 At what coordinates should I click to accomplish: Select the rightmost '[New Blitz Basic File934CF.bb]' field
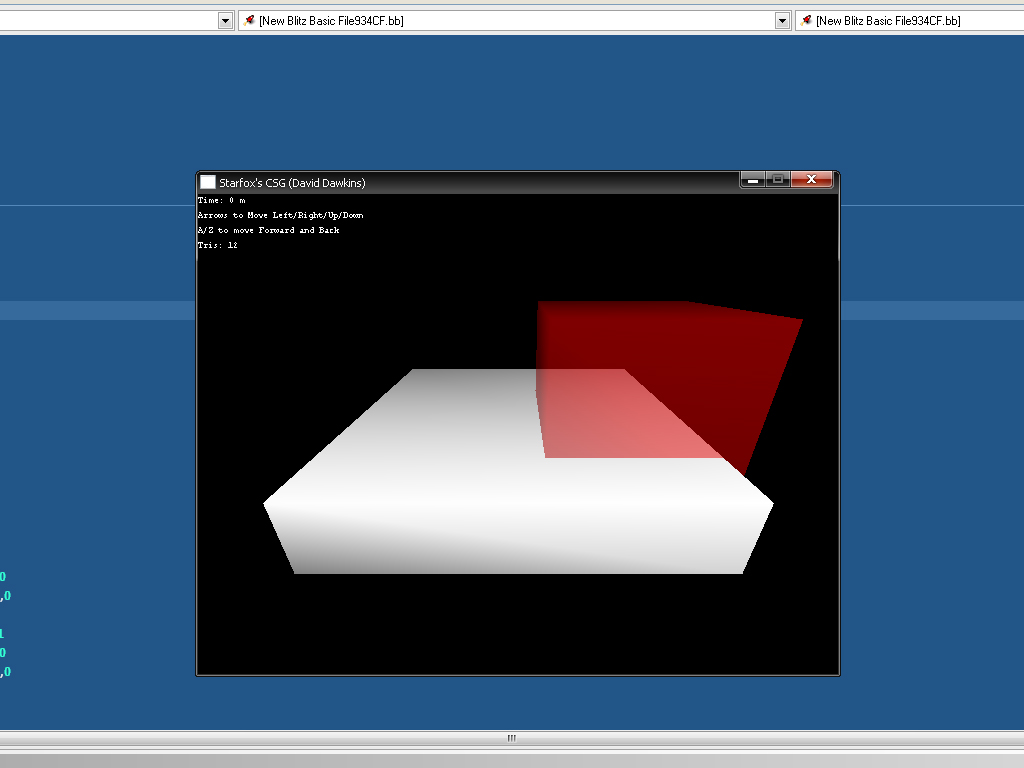coord(900,20)
